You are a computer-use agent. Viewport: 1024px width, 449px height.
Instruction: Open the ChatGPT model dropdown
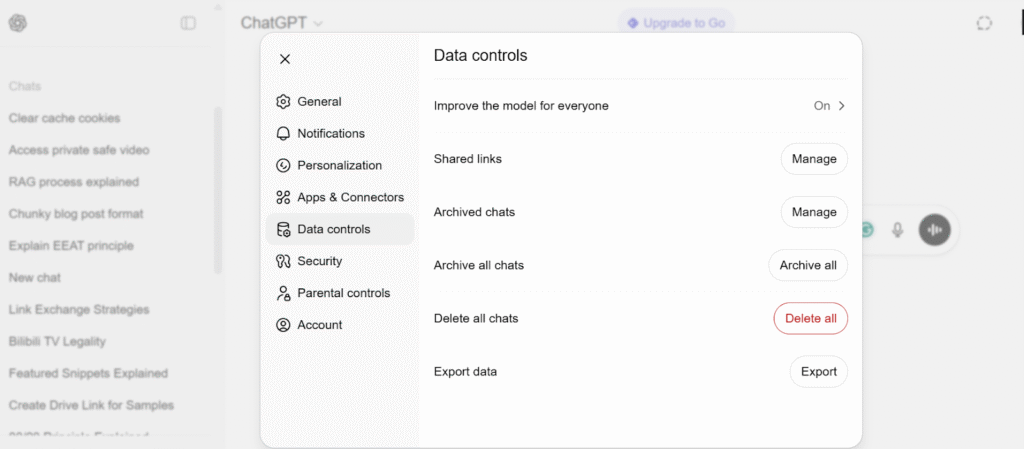pyautogui.click(x=281, y=23)
